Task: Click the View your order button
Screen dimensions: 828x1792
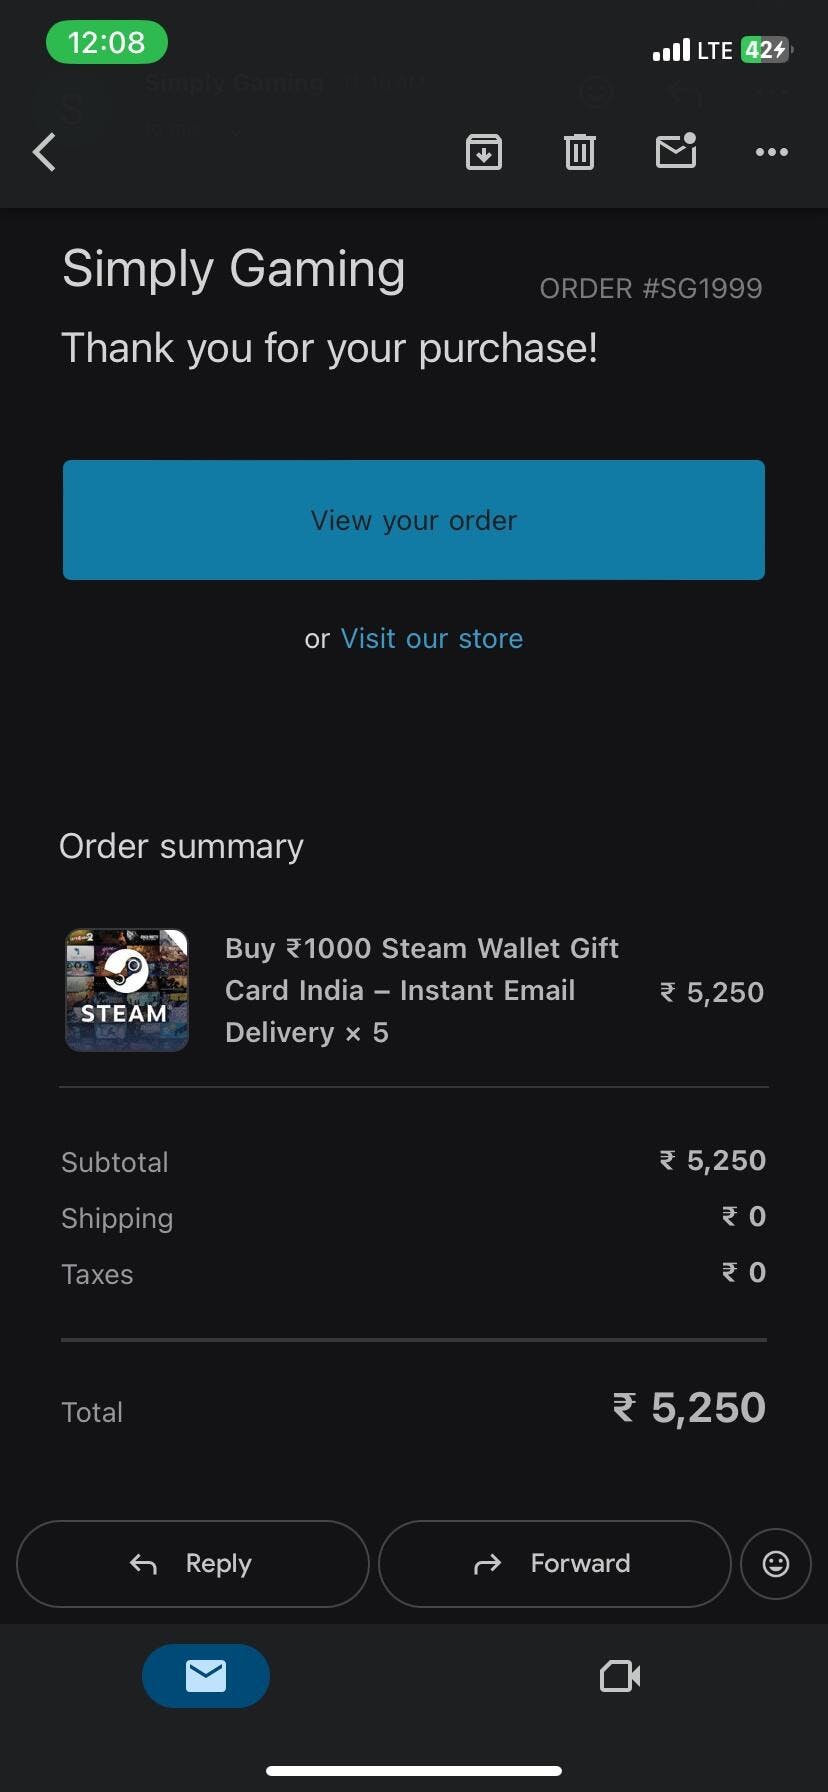Action: pyautogui.click(x=414, y=520)
